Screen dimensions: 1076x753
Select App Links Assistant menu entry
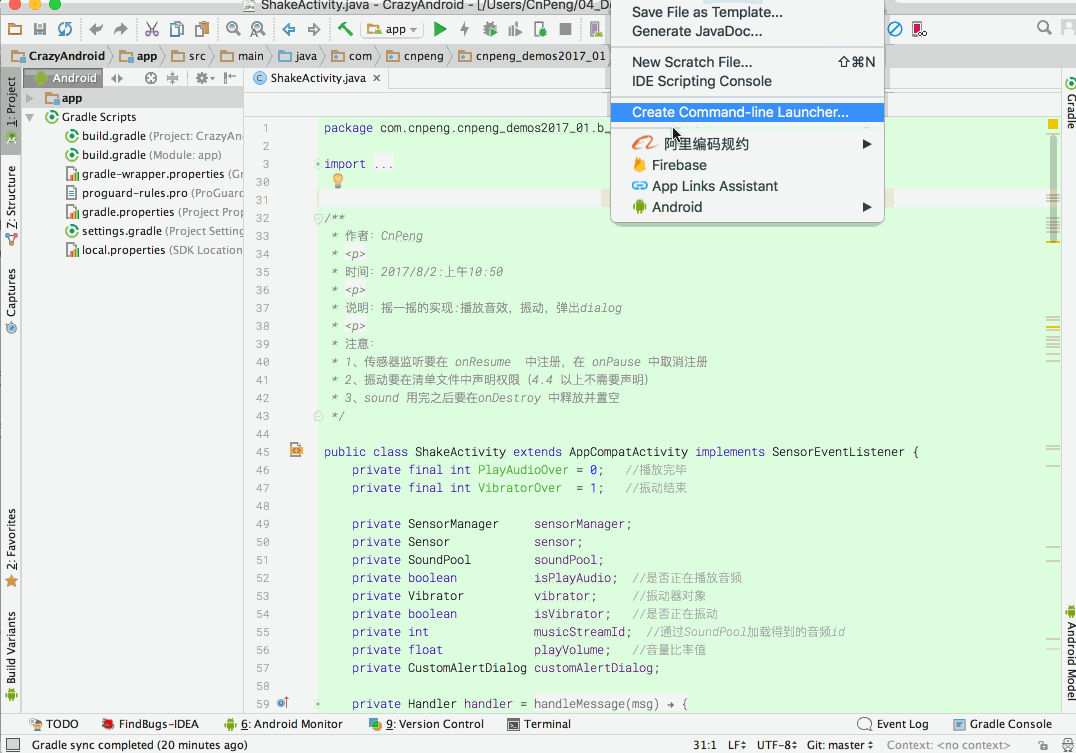(x=747, y=186)
